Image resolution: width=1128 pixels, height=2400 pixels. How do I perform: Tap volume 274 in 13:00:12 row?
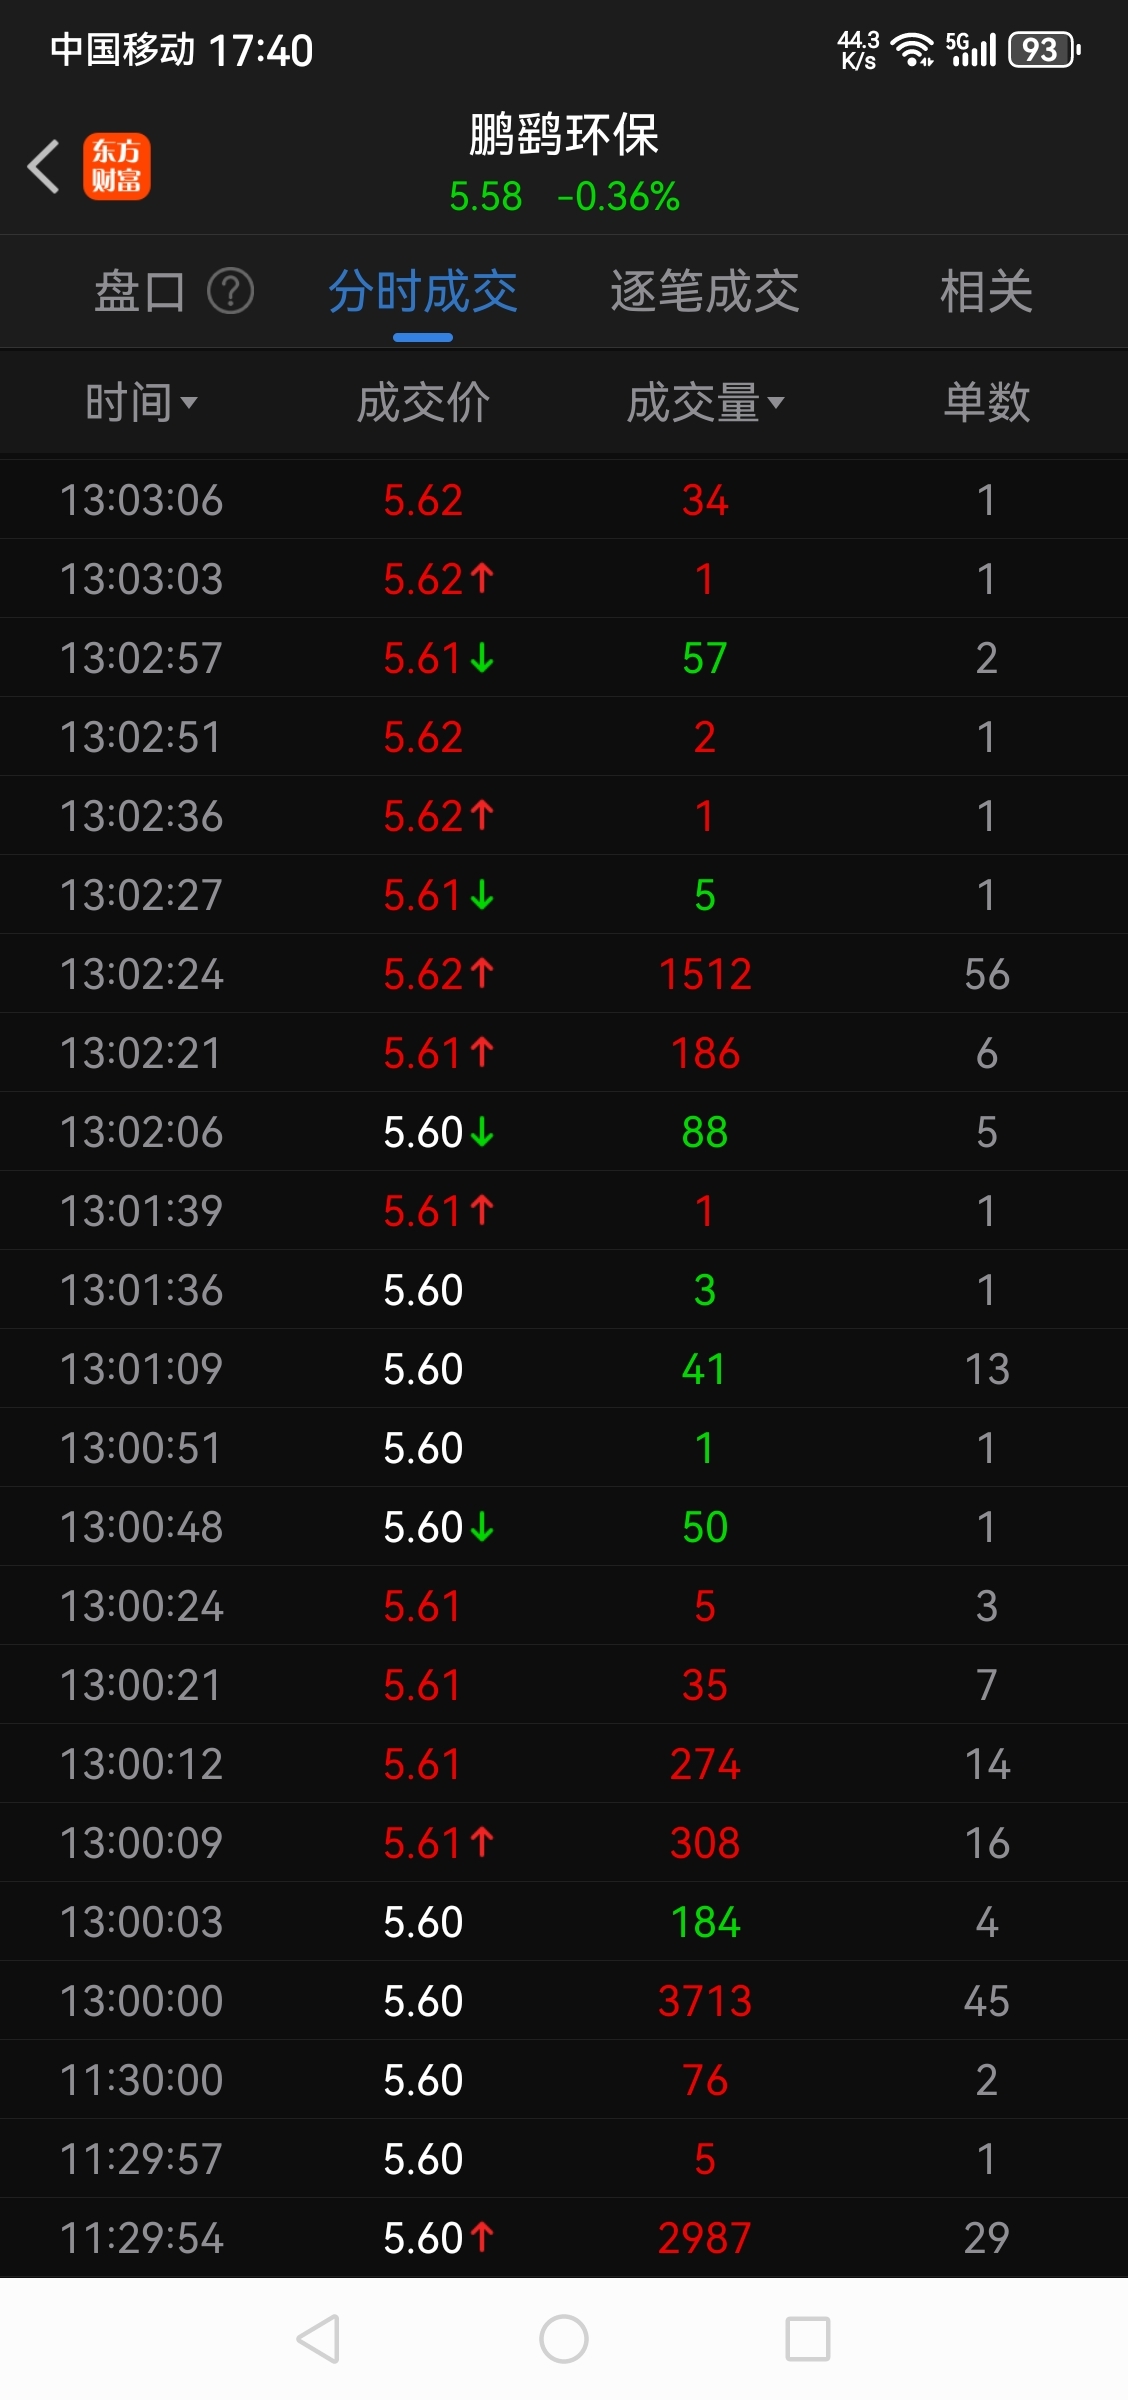coord(705,1764)
